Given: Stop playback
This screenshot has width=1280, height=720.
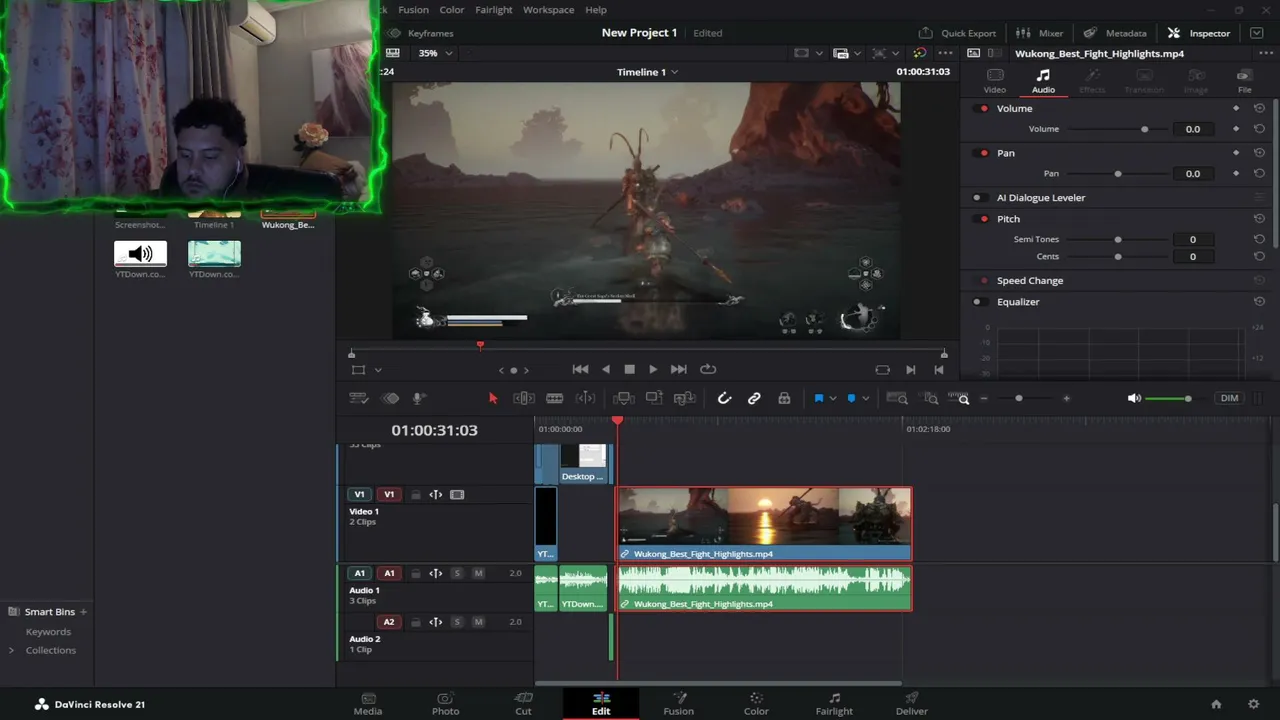Looking at the screenshot, I should [629, 369].
